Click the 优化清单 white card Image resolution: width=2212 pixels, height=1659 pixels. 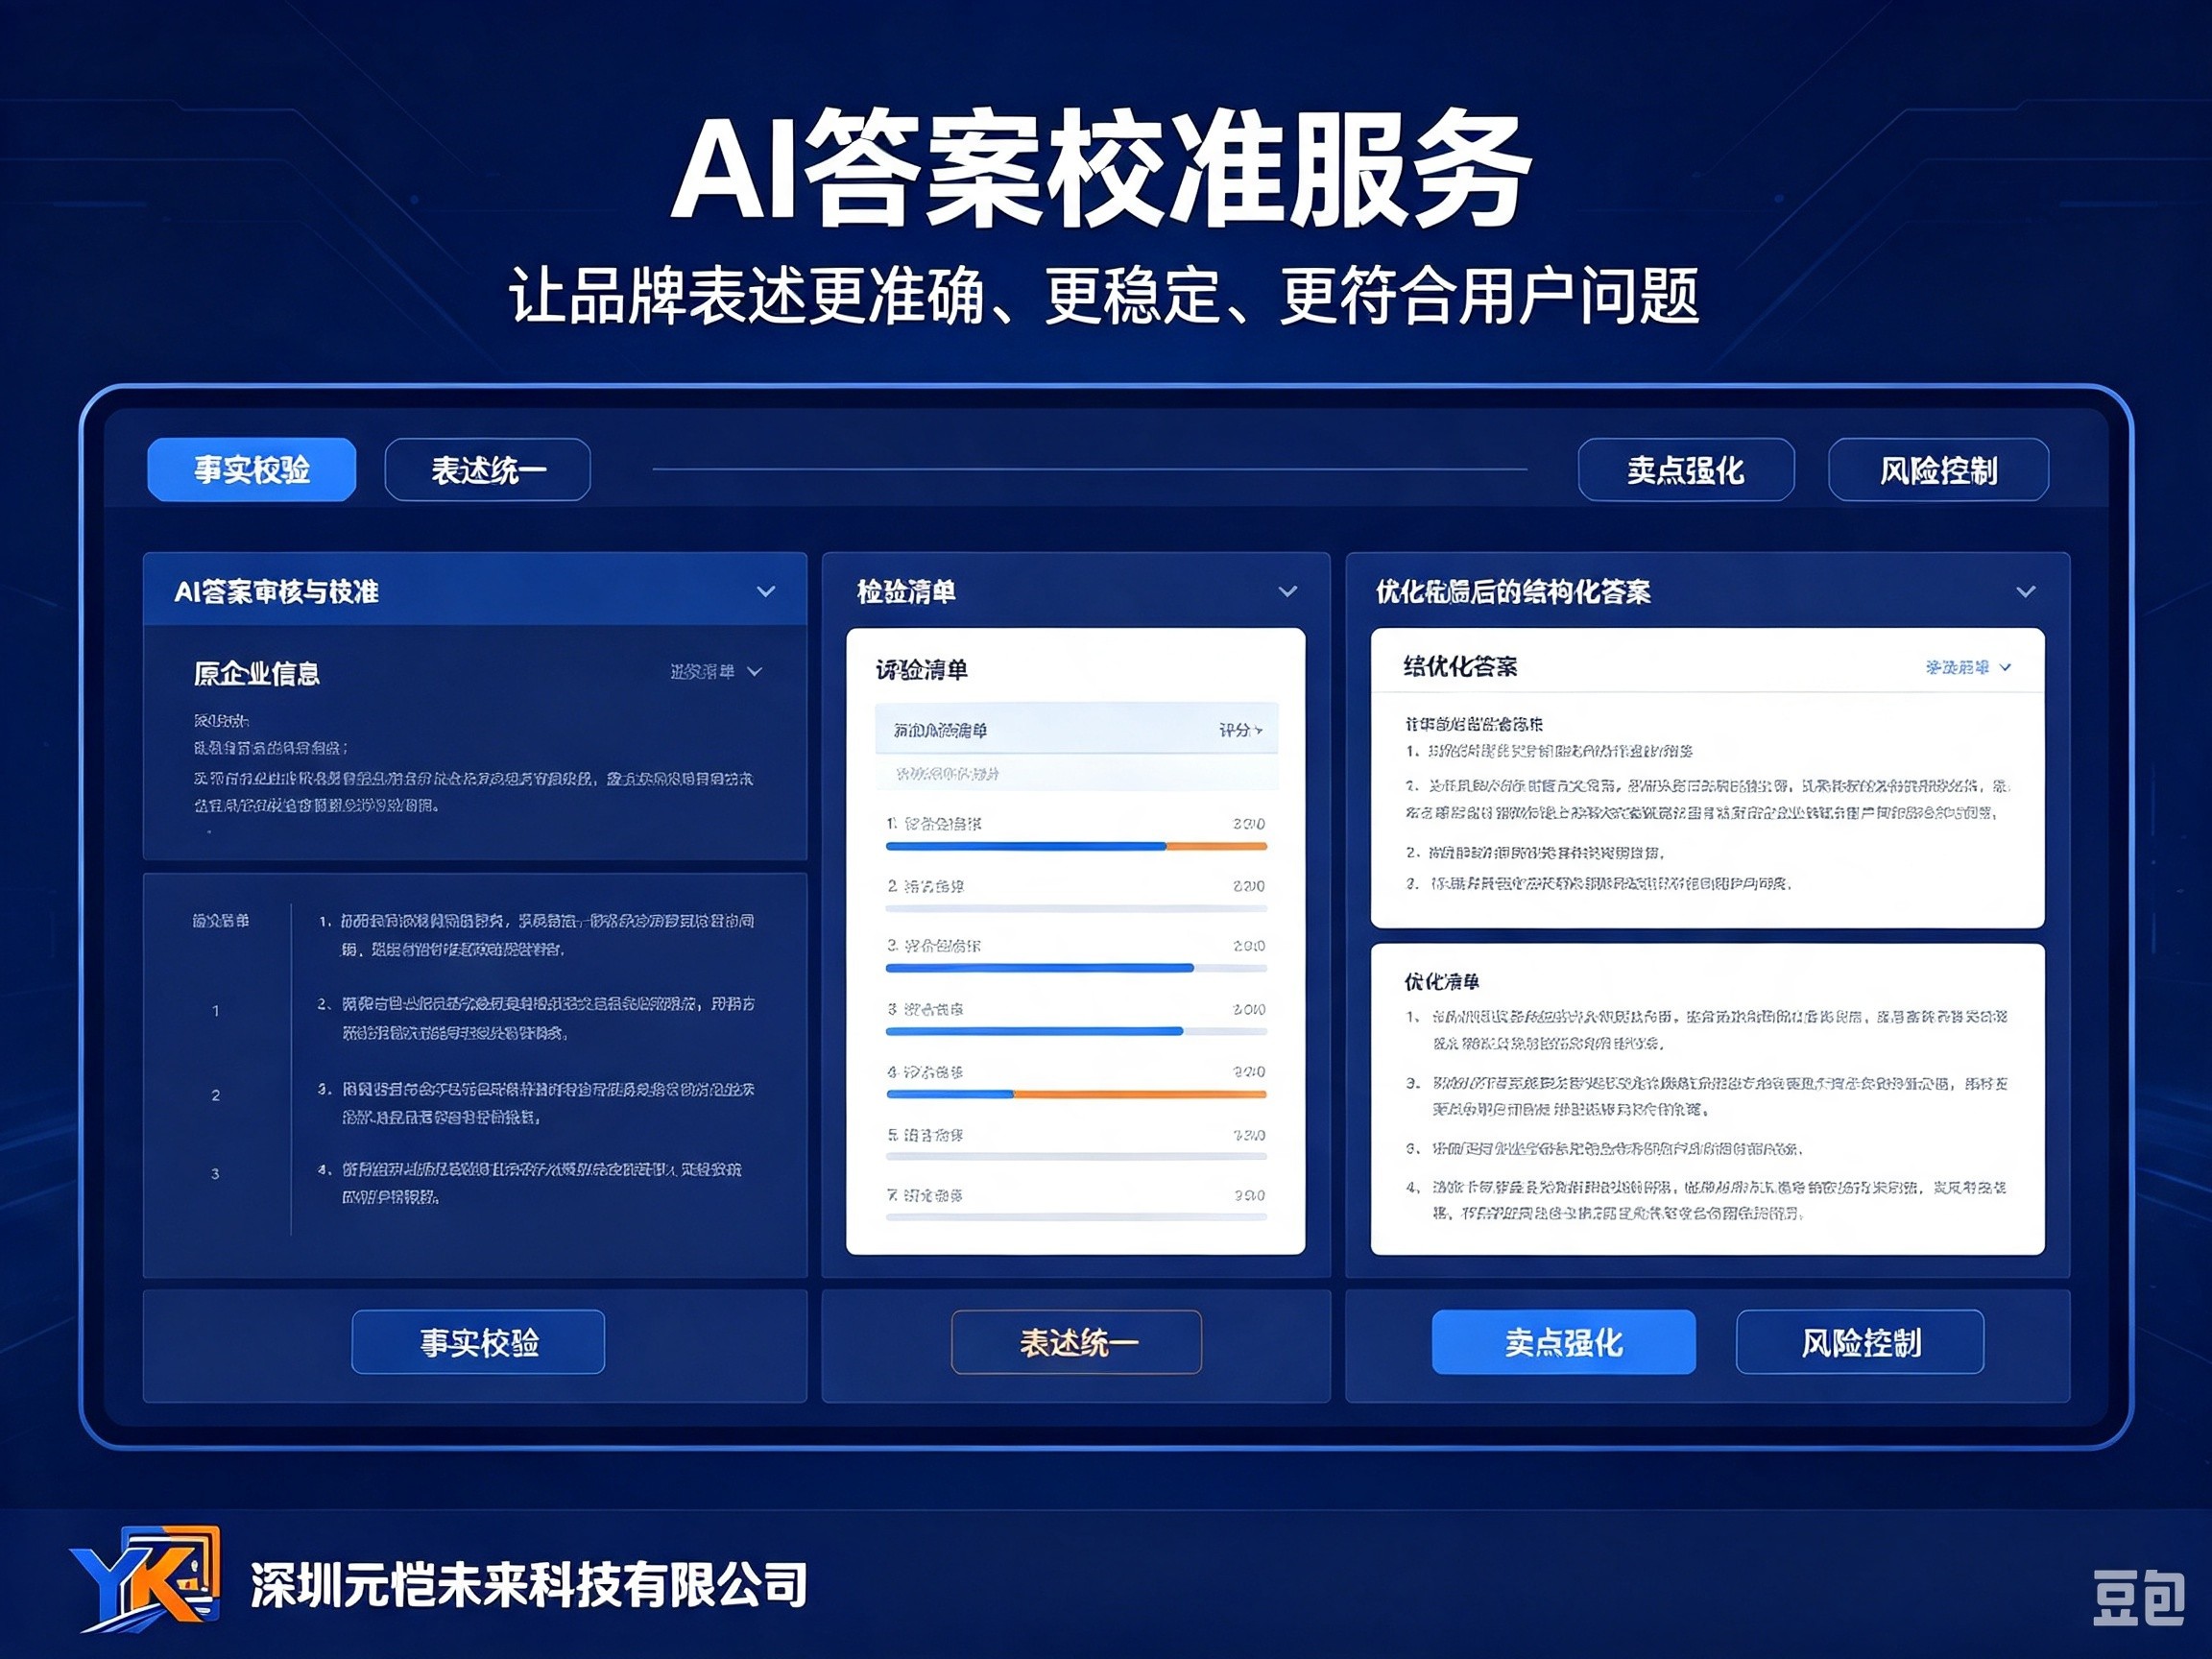(1707, 1099)
